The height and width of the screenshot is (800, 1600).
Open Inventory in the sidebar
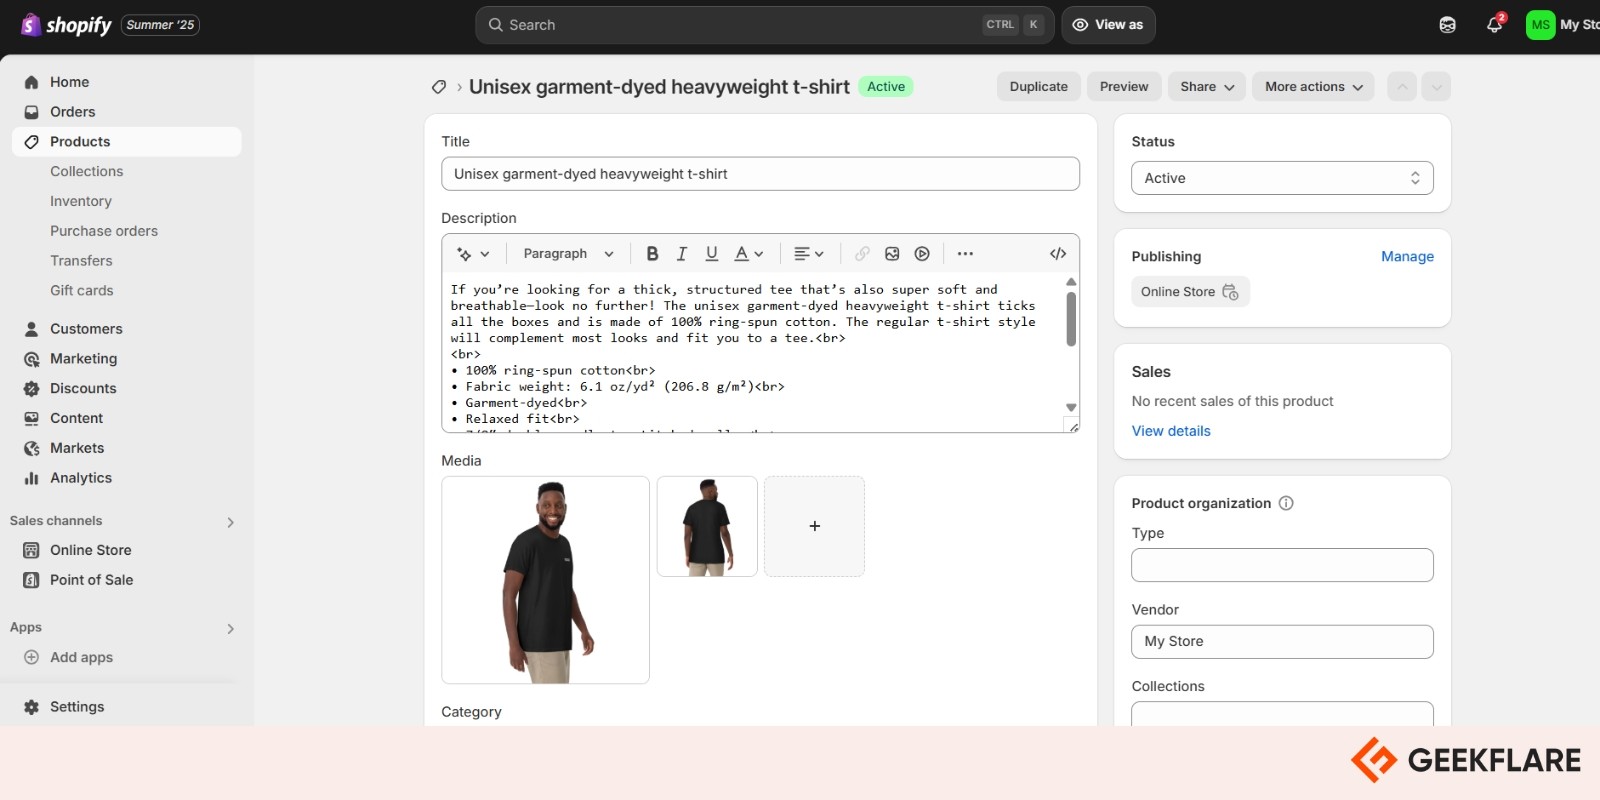point(81,201)
